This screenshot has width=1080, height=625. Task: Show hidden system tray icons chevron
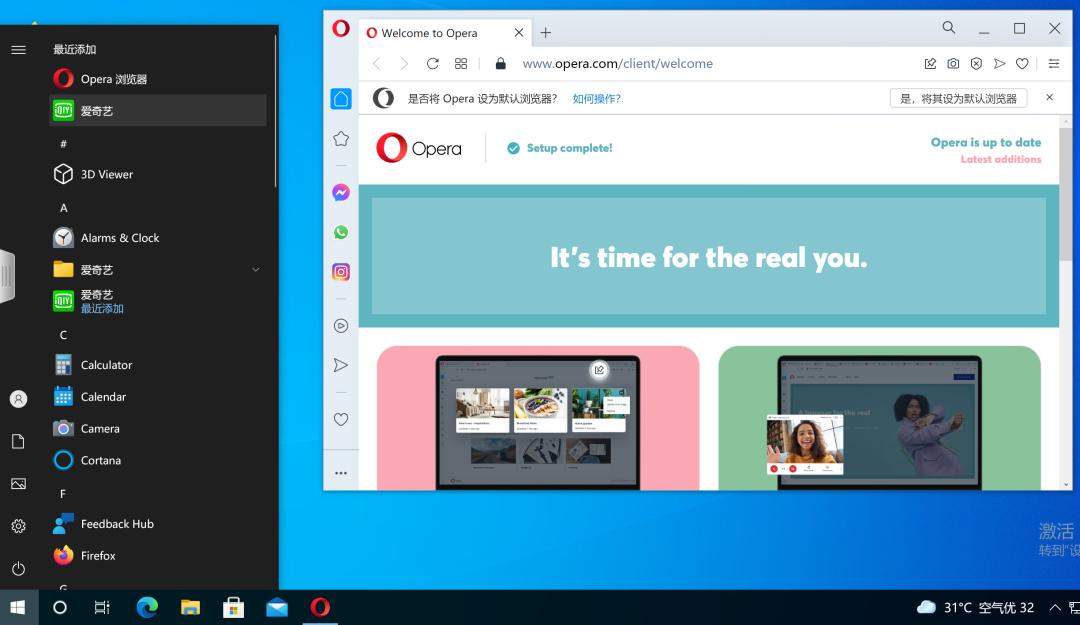pos(1055,607)
